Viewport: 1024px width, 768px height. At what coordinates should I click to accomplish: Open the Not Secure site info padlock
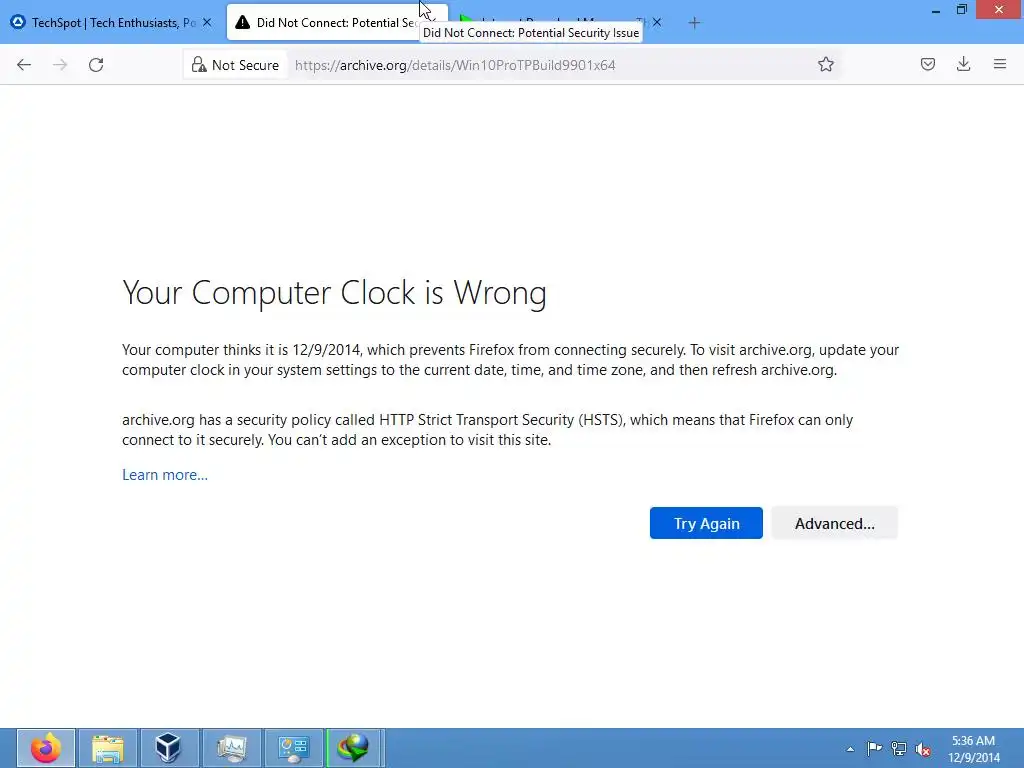pyautogui.click(x=235, y=65)
